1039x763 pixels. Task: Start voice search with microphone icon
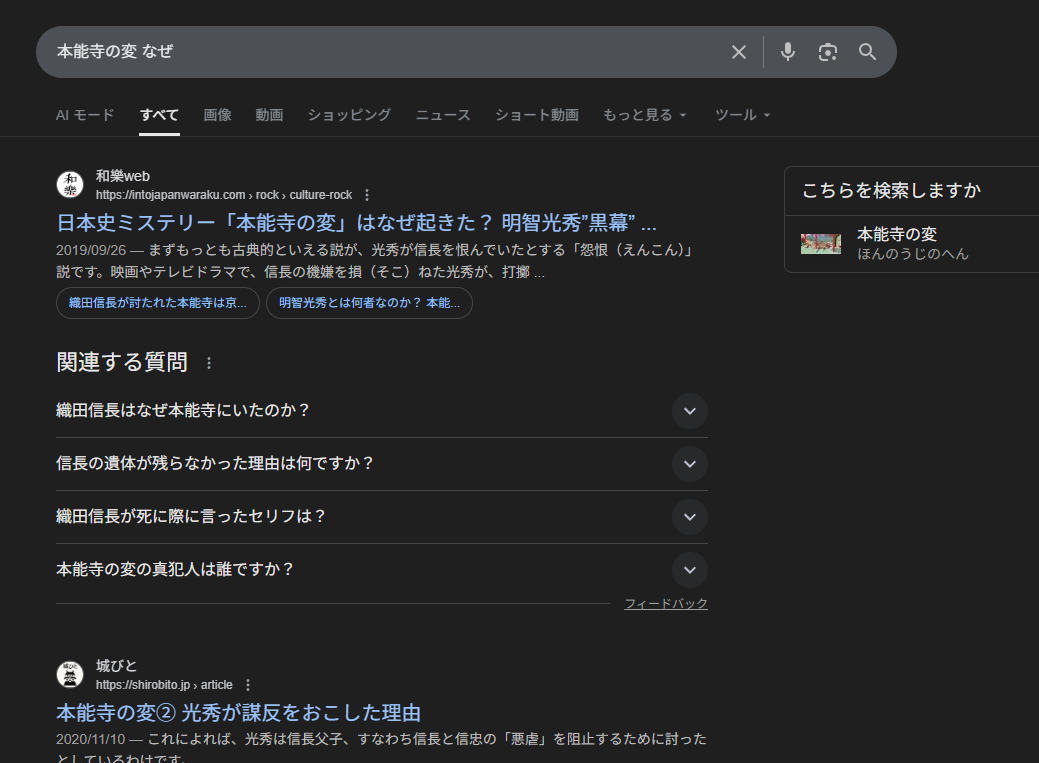point(788,52)
